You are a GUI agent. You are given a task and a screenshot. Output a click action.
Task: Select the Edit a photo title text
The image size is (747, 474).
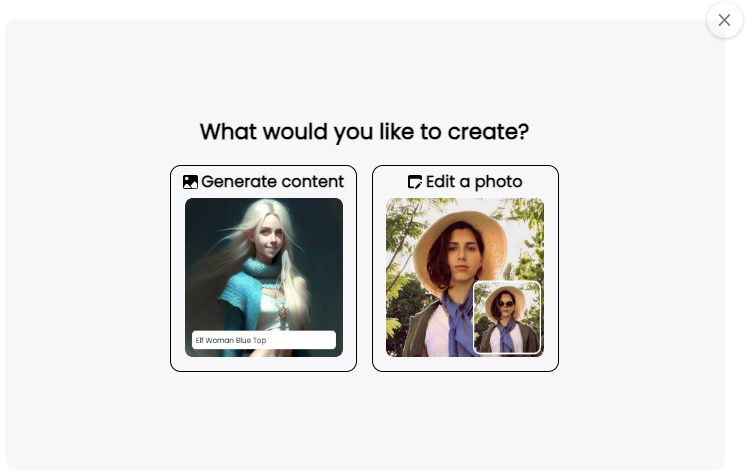tap(474, 182)
